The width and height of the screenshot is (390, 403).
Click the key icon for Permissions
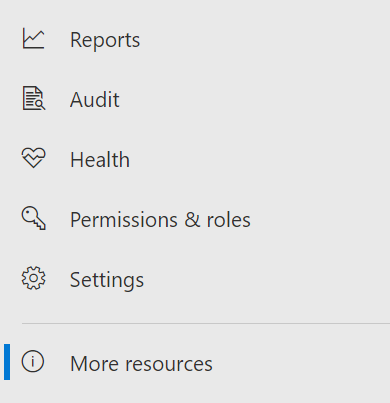(33, 218)
